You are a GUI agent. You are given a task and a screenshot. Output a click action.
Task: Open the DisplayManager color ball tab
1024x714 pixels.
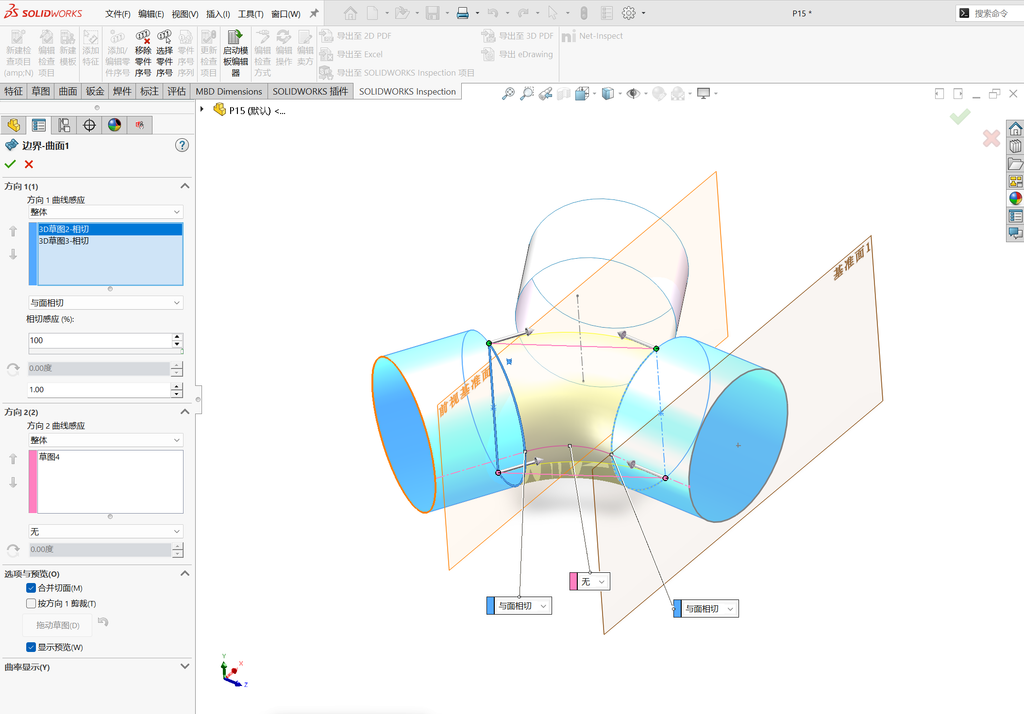[114, 125]
